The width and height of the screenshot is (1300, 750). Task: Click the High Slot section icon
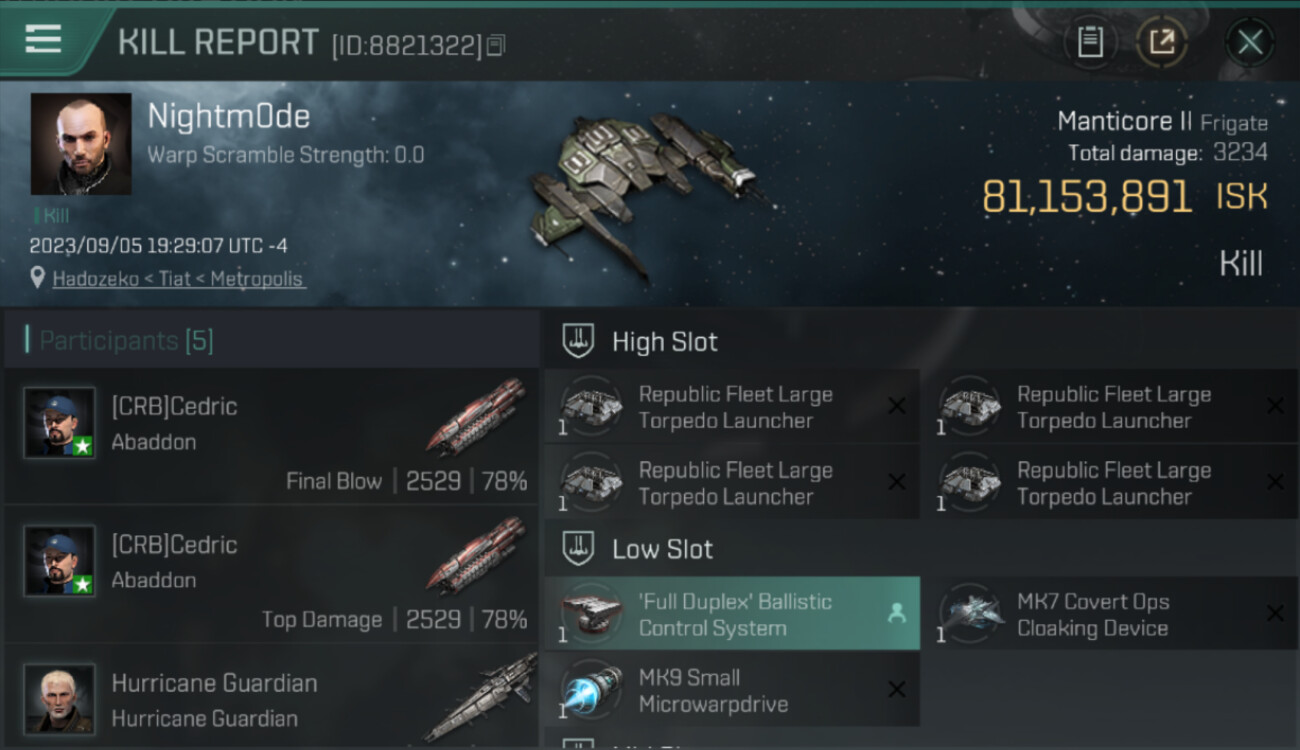(578, 341)
